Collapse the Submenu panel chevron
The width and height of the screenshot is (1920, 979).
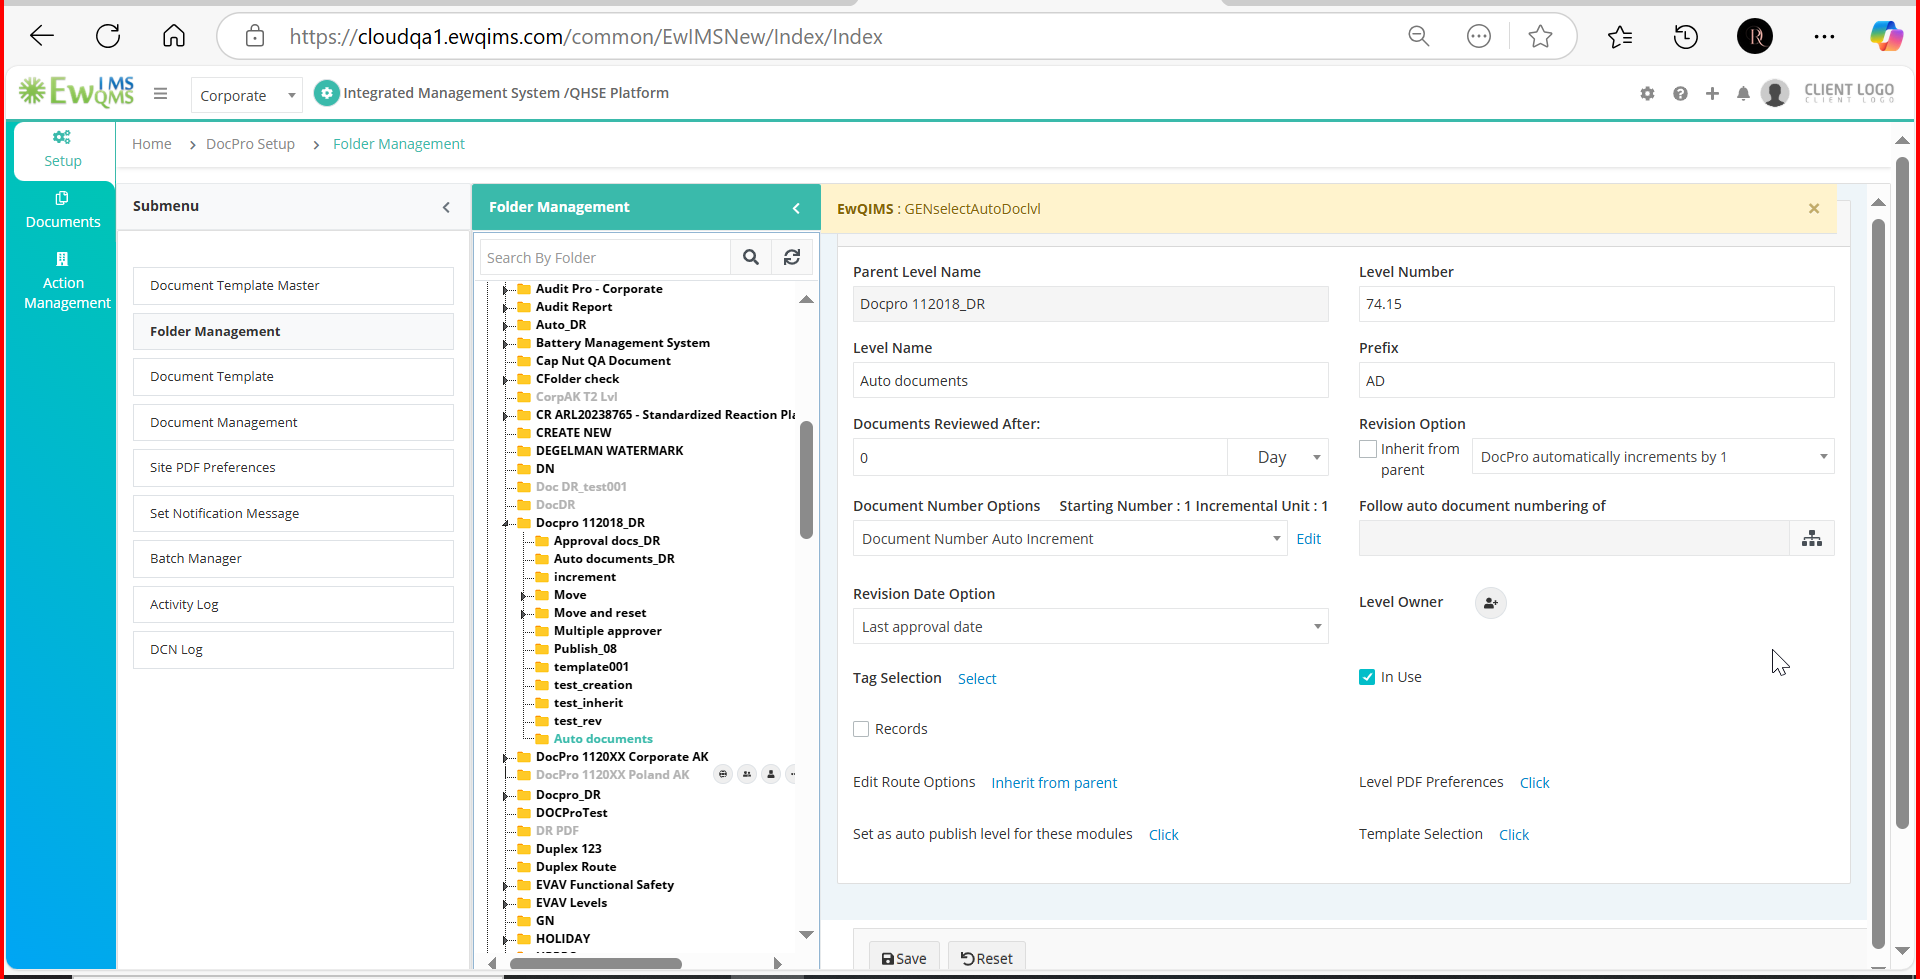(446, 207)
